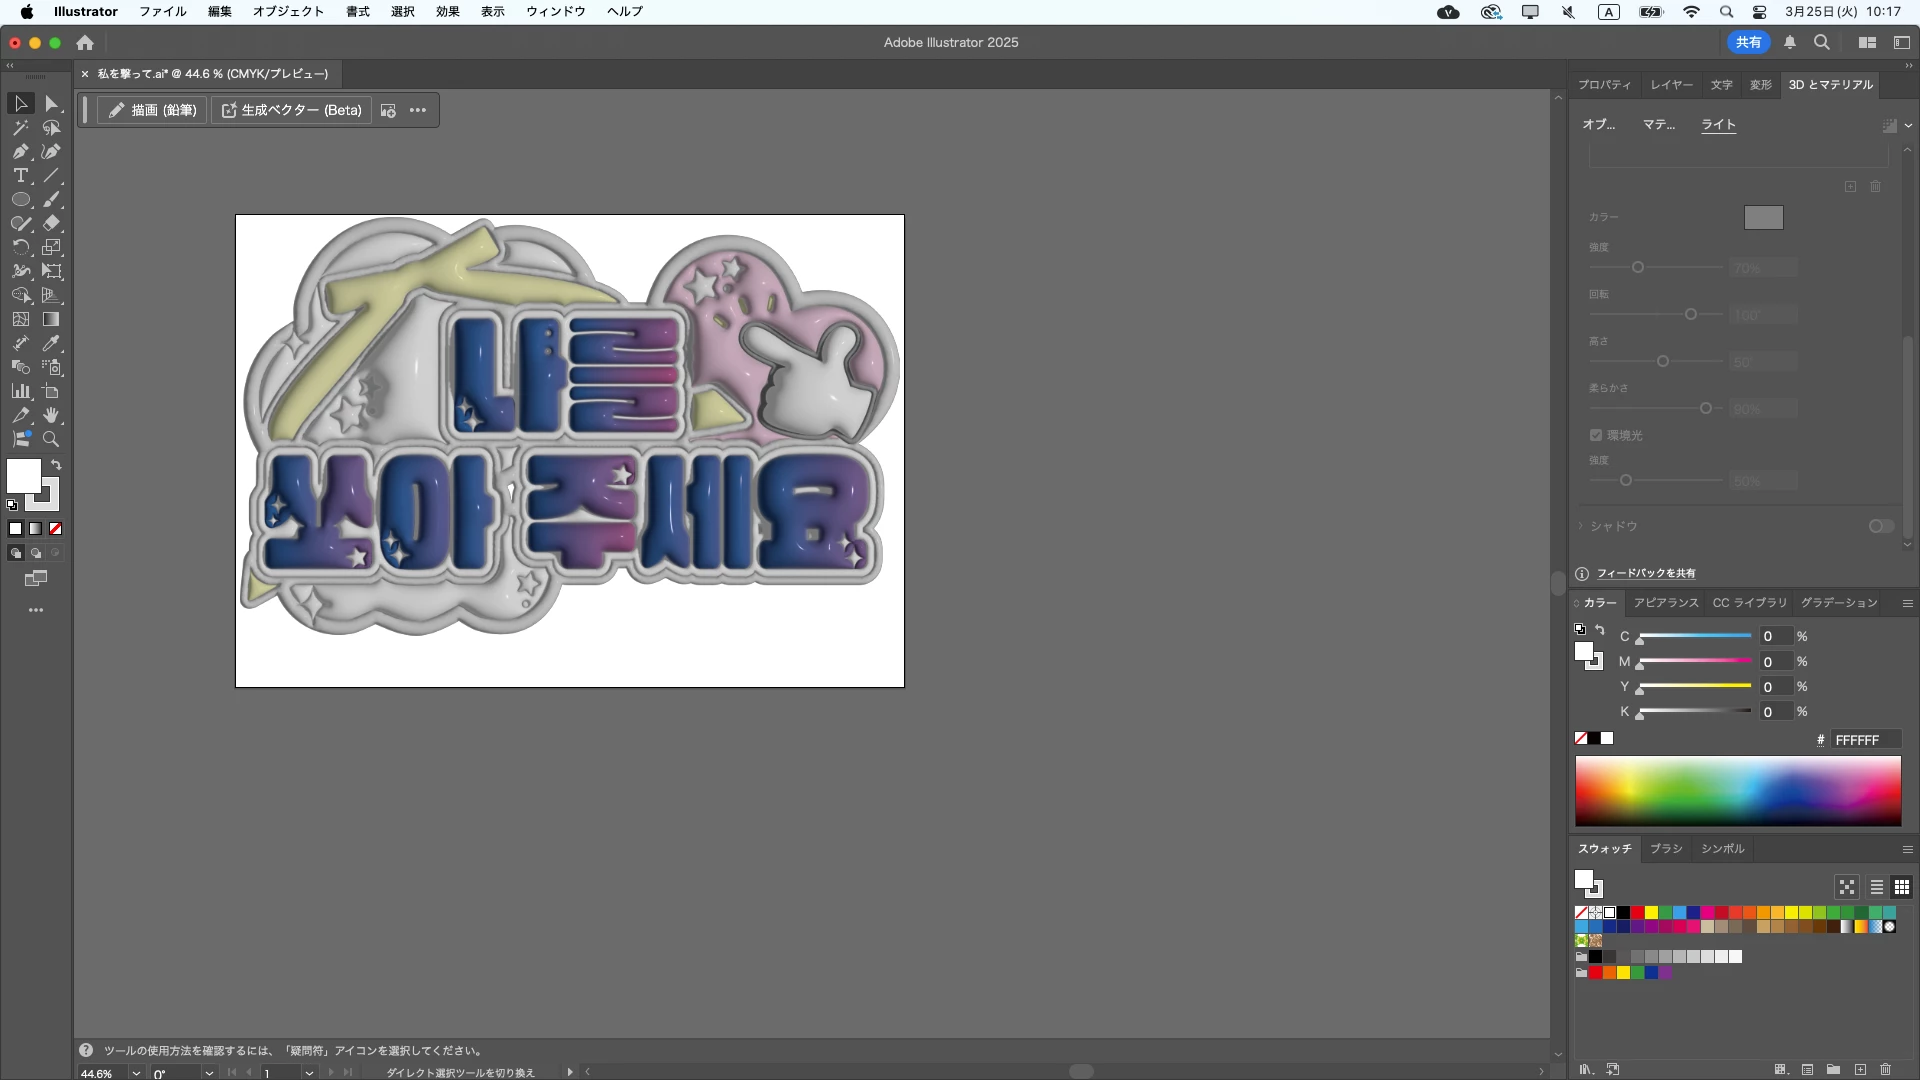The width and height of the screenshot is (1920, 1080).
Task: Click 生成ベクター (Beta) button
Action: pyautogui.click(x=292, y=110)
